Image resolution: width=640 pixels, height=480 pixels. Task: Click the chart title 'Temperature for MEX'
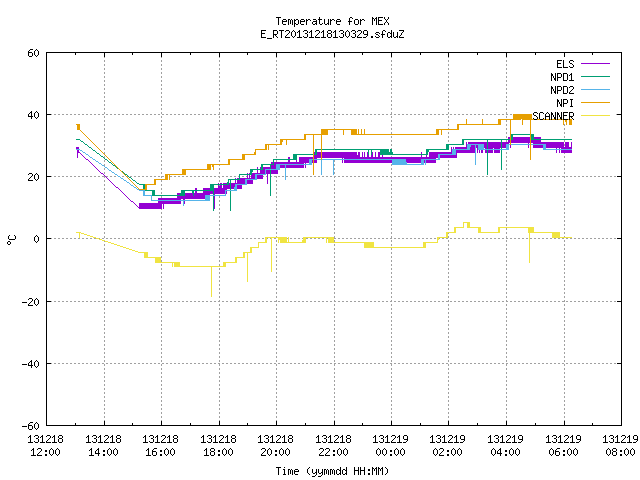332,21
